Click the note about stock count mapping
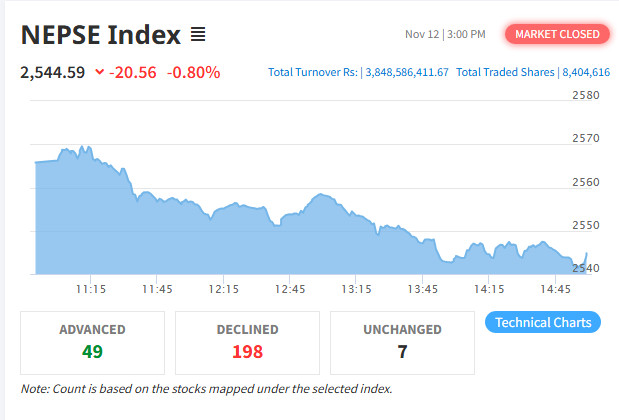Image resolution: width=619 pixels, height=420 pixels. click(206, 389)
